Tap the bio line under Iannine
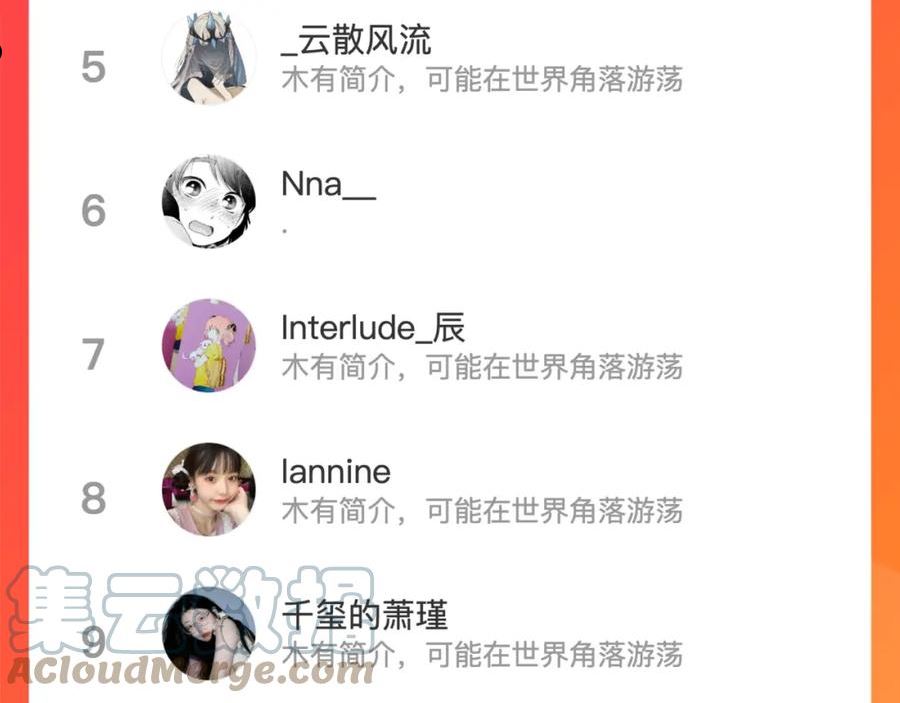Viewport: 900px width, 703px height. point(482,511)
